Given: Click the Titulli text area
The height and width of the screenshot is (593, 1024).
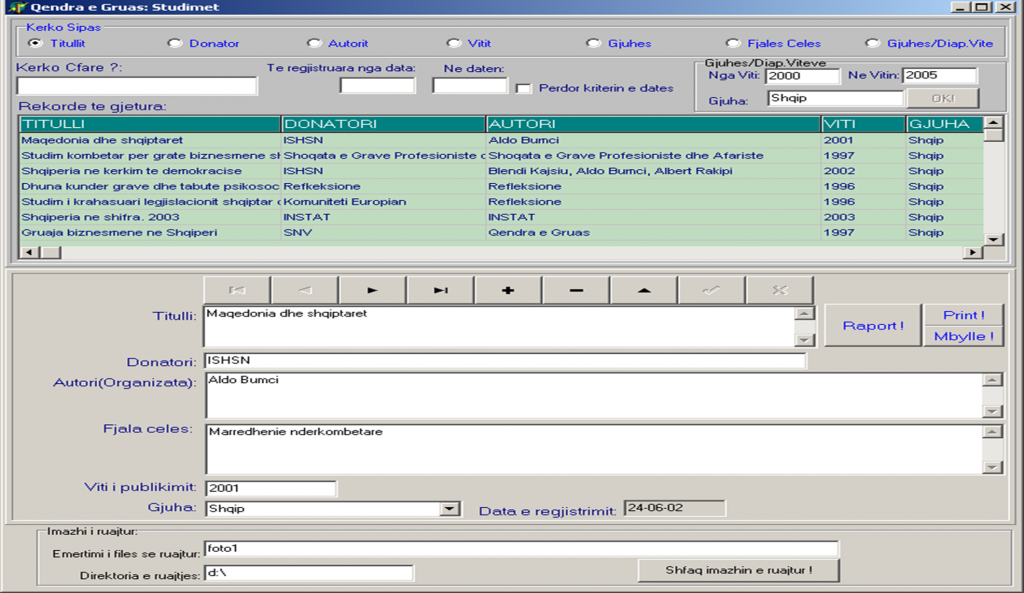Looking at the screenshot, I should click(500, 326).
